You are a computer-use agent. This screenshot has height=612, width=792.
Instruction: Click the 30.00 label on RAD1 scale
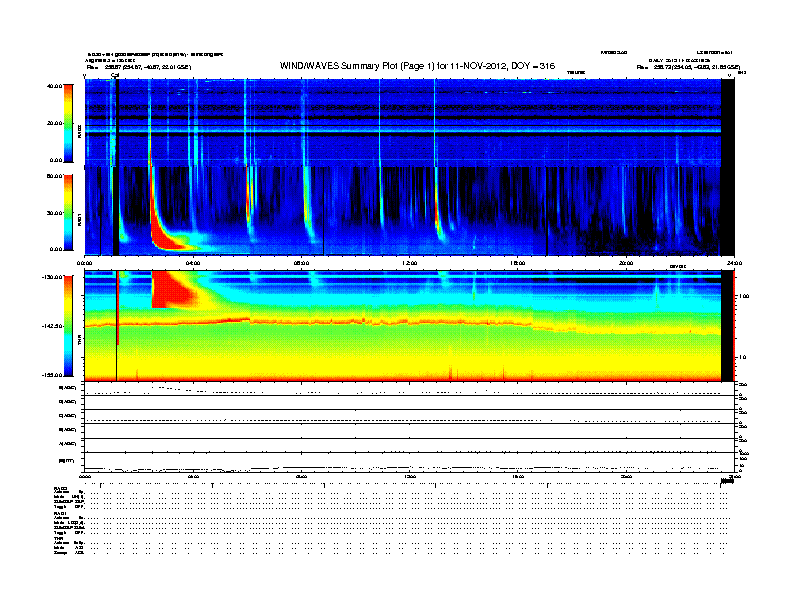click(x=55, y=213)
